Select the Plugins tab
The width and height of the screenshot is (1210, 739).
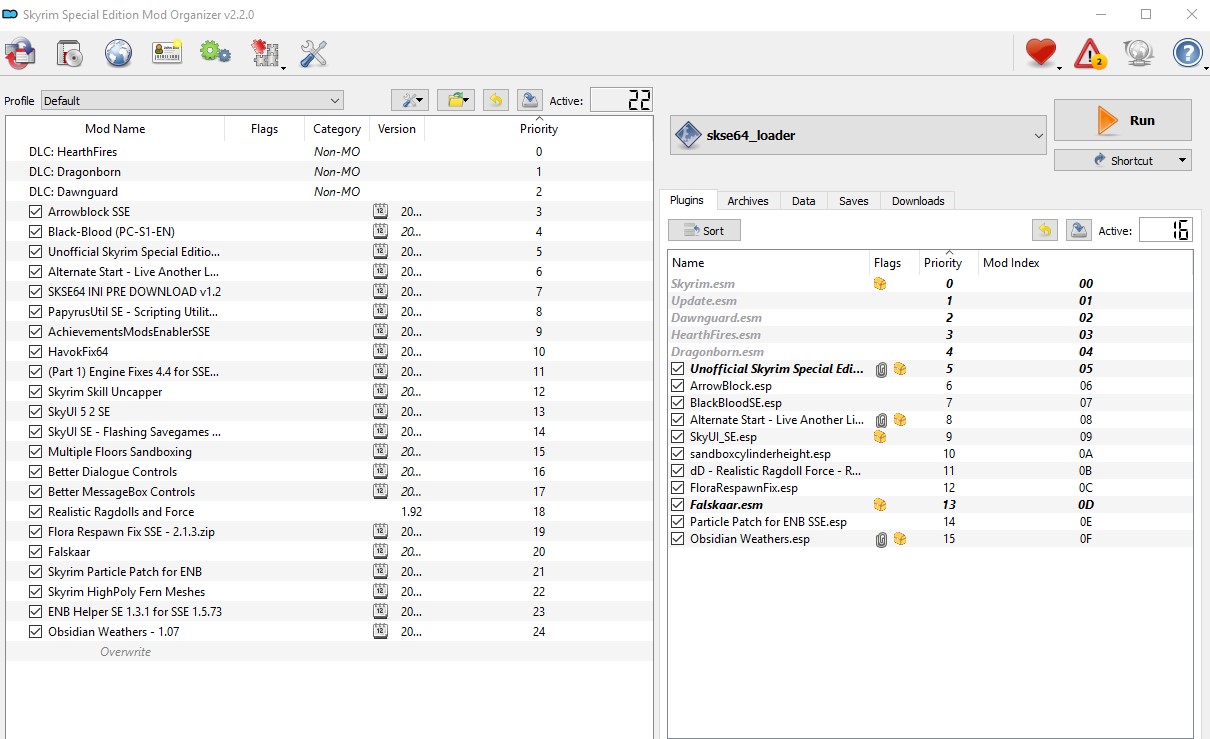(687, 200)
